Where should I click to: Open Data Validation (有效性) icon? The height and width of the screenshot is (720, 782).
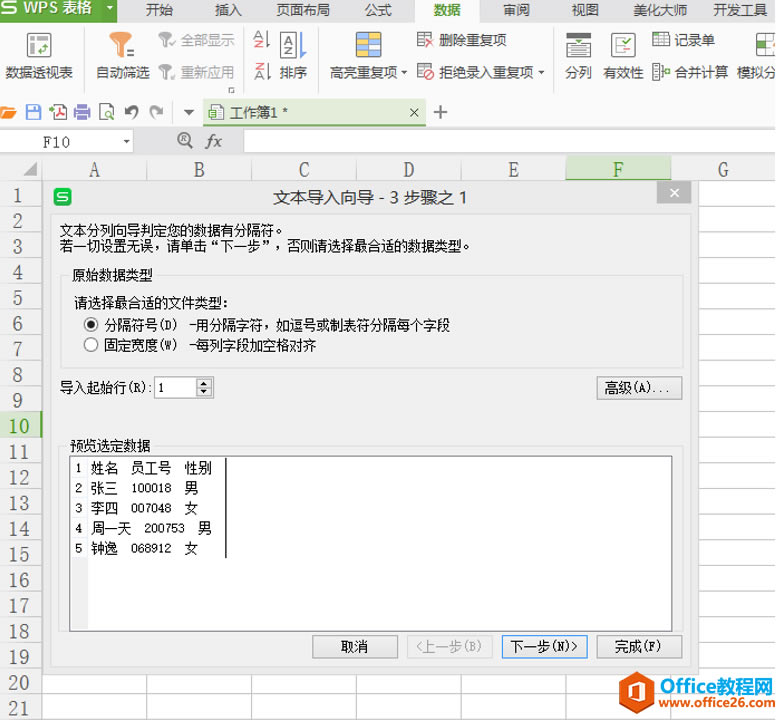[623, 45]
